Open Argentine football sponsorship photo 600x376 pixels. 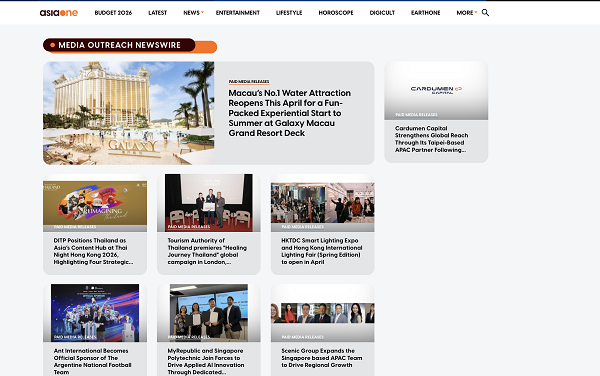95,313
